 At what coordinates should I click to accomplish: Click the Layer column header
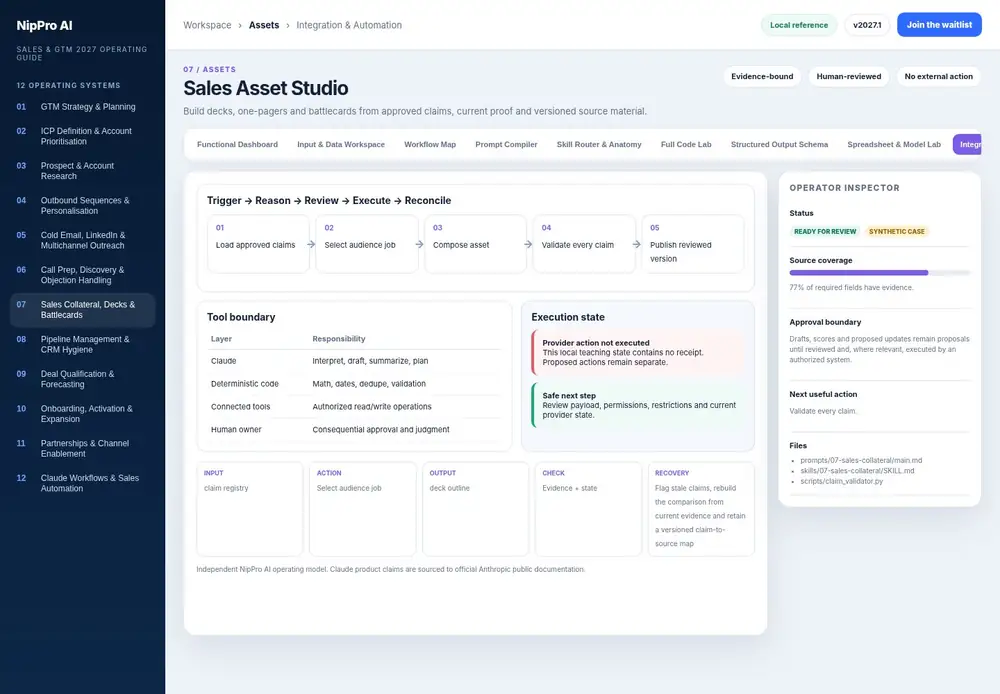tap(221, 339)
